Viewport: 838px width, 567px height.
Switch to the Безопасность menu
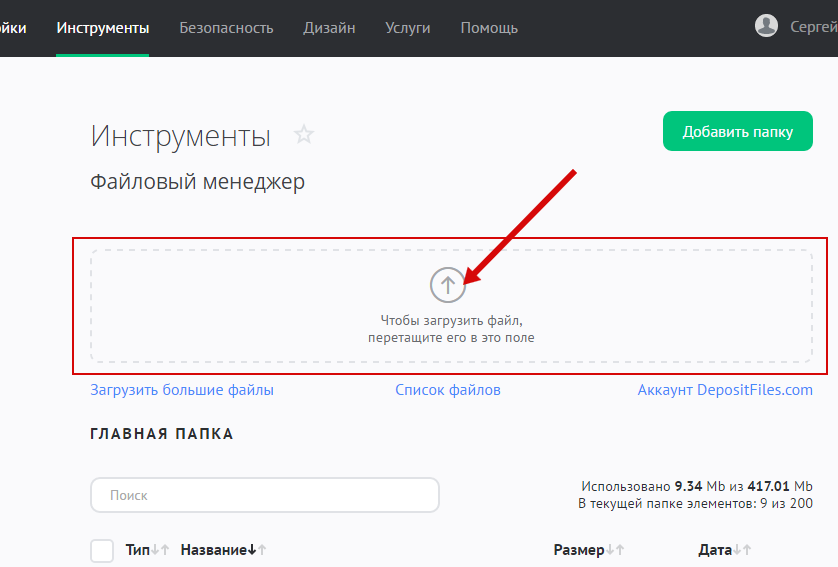[226, 28]
